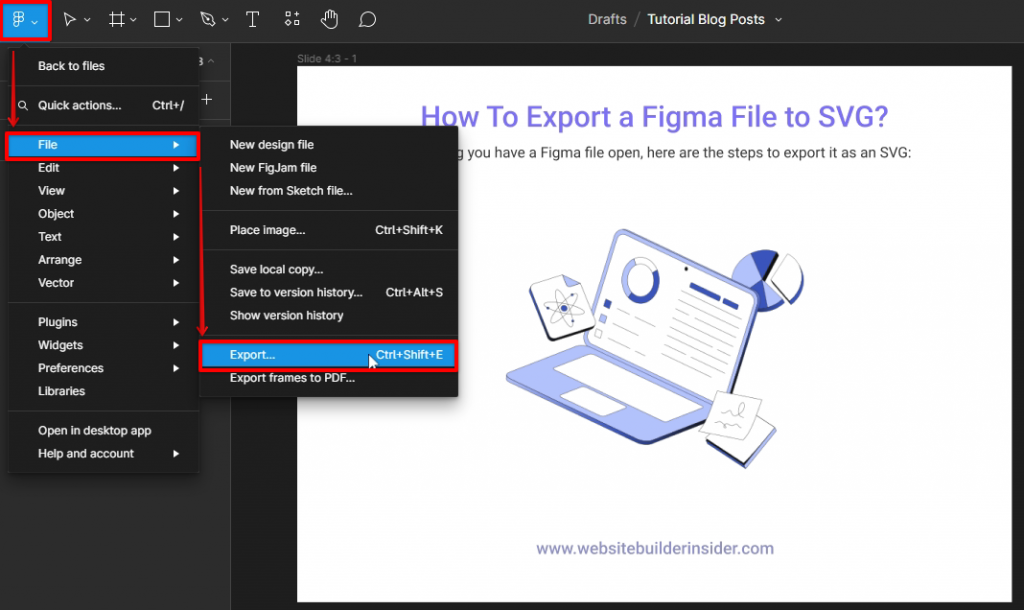1024x610 pixels.
Task: Select the websitebuilderinsider.com text
Action: pyautogui.click(x=655, y=549)
